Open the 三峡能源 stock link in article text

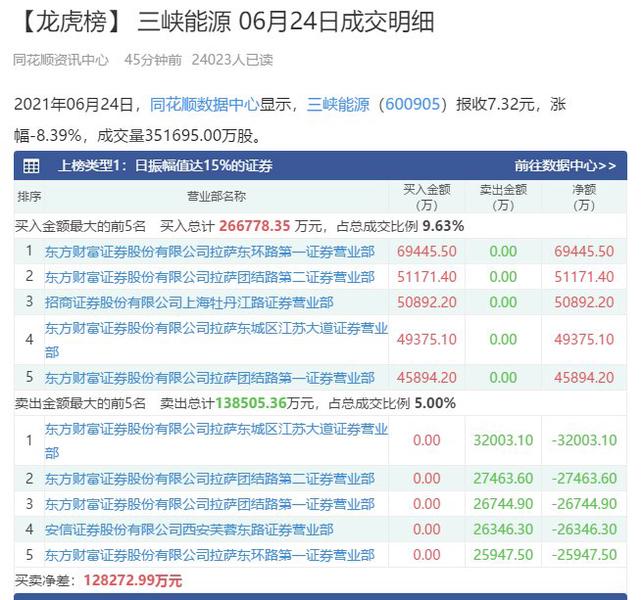338,105
